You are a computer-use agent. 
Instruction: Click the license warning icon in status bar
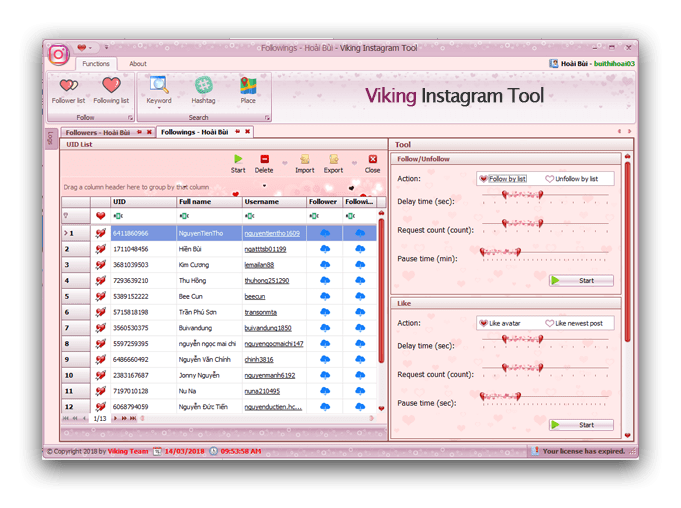(x=536, y=451)
